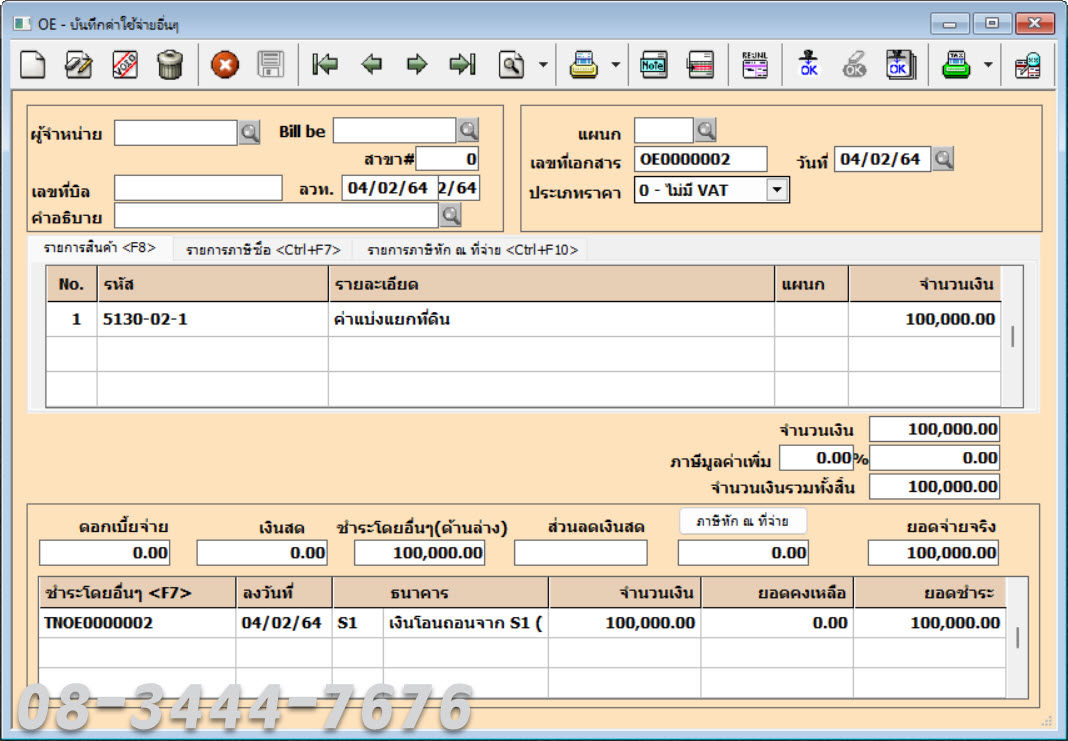1068x741 pixels.
Task: Switch to รายการสินค้า <F8> tab
Action: pyautogui.click(x=99, y=248)
